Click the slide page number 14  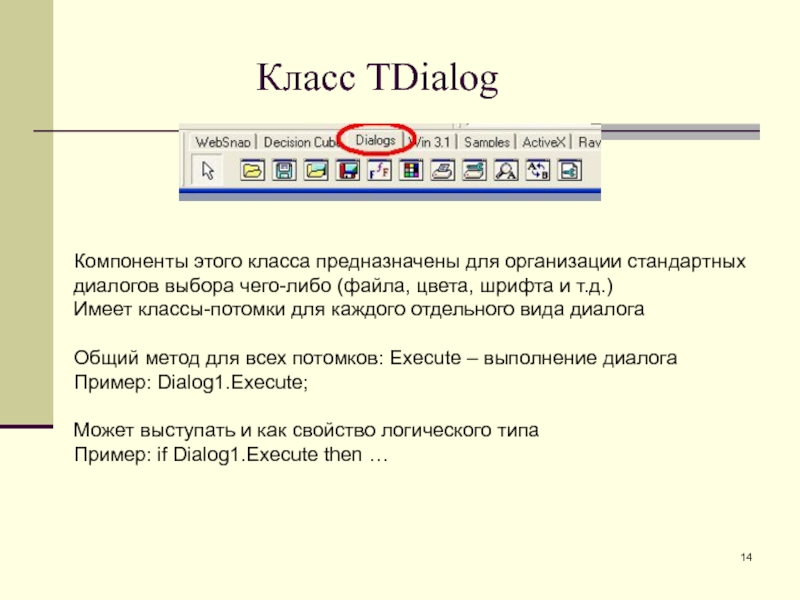coord(746,557)
